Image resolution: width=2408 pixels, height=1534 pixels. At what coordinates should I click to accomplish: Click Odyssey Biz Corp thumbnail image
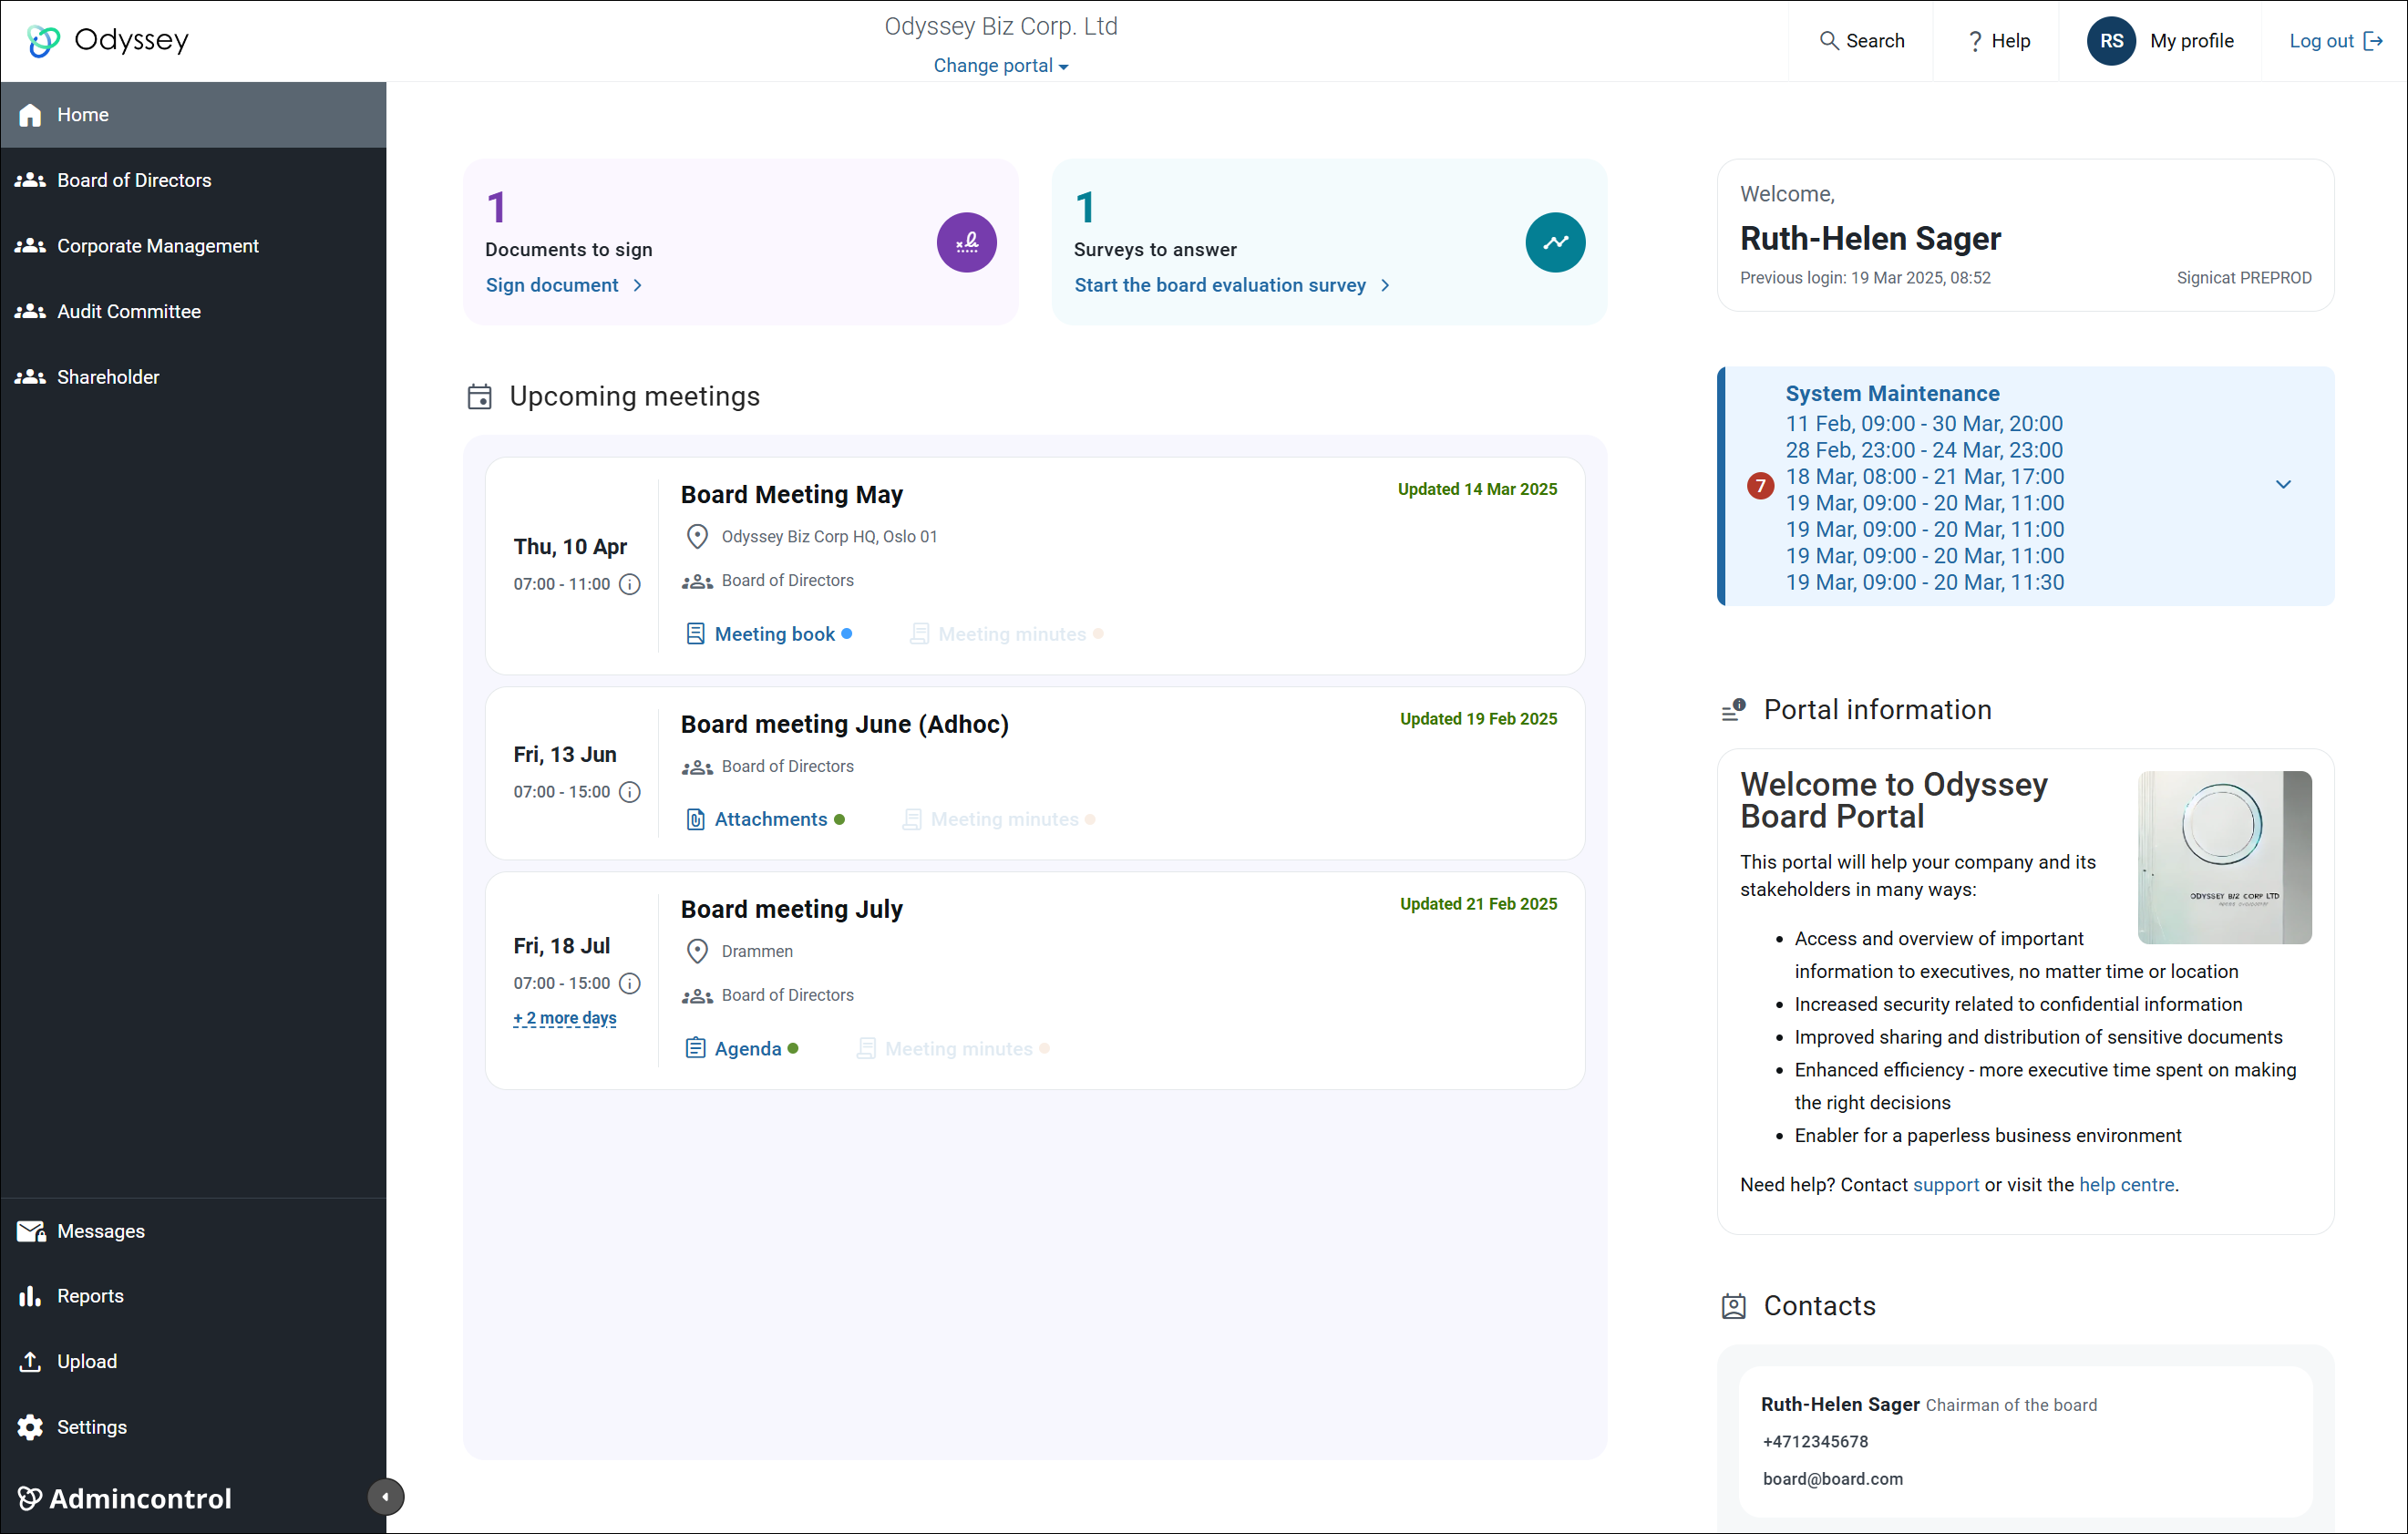pyautogui.click(x=2224, y=857)
